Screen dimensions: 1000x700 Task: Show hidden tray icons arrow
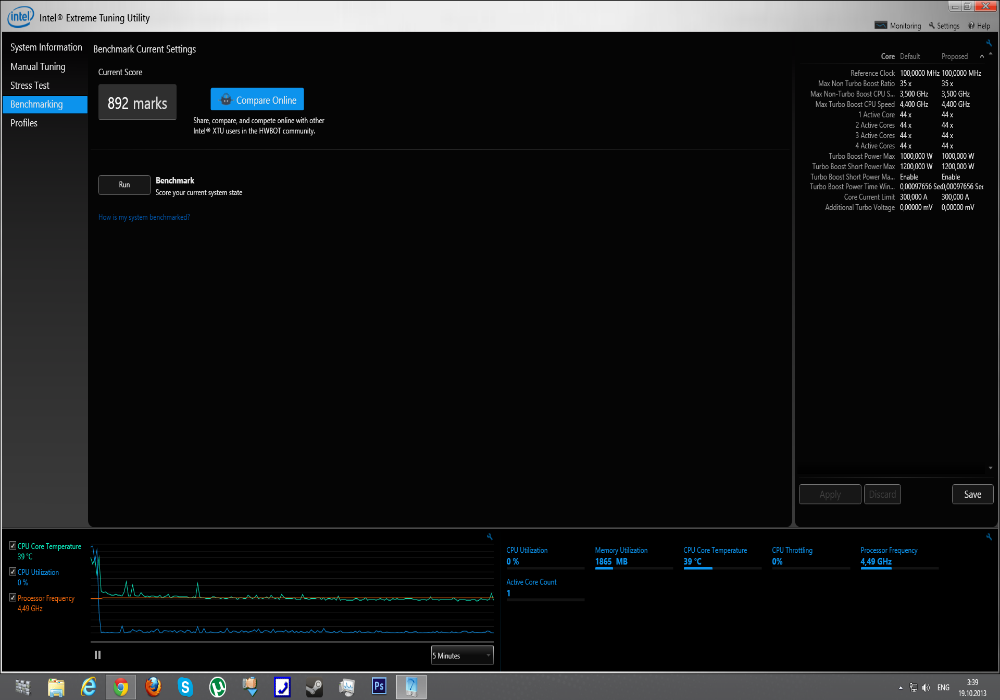901,688
